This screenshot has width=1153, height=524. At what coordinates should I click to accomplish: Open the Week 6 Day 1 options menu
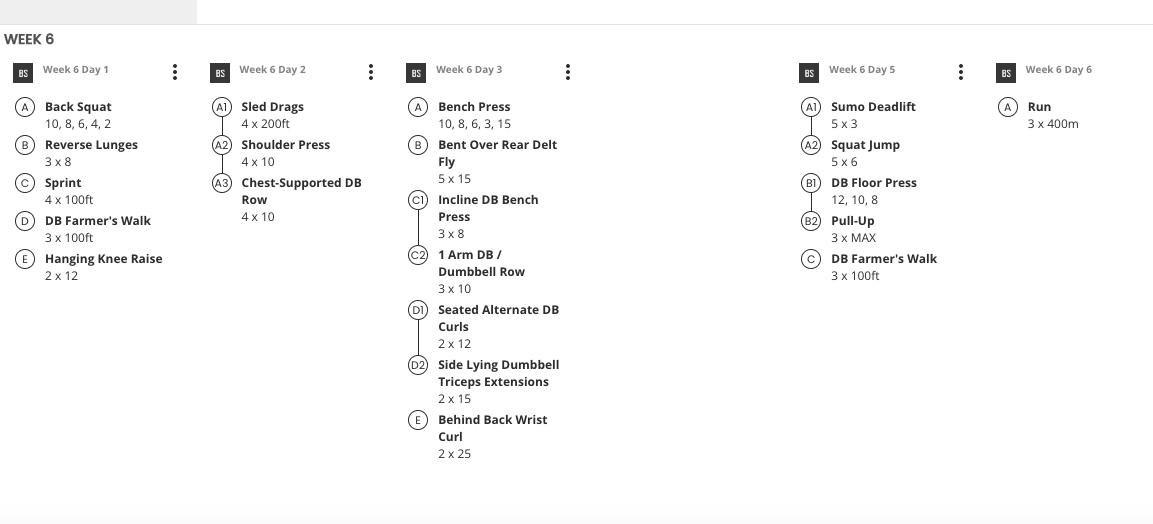point(174,71)
